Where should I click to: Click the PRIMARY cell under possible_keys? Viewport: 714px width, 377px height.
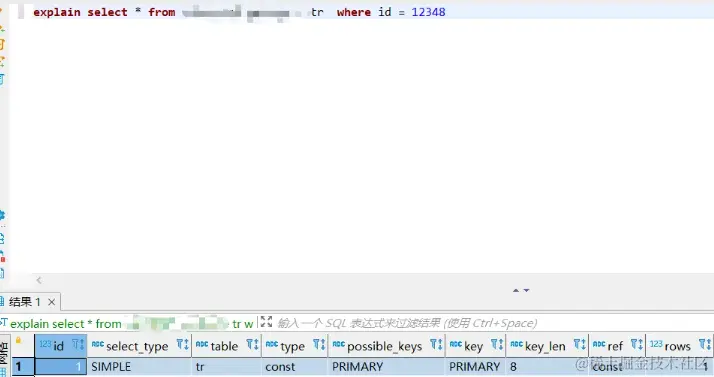[x=386, y=367]
